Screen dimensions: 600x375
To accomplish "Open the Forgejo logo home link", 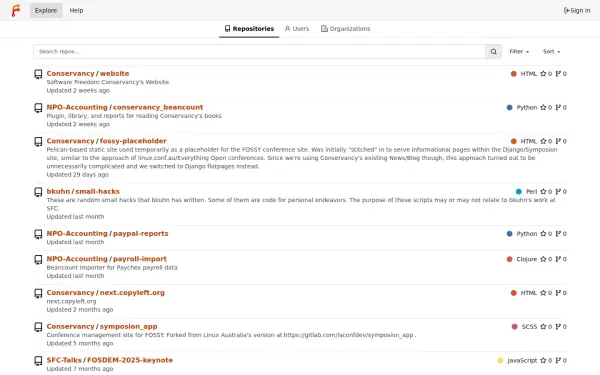I will point(16,10).
